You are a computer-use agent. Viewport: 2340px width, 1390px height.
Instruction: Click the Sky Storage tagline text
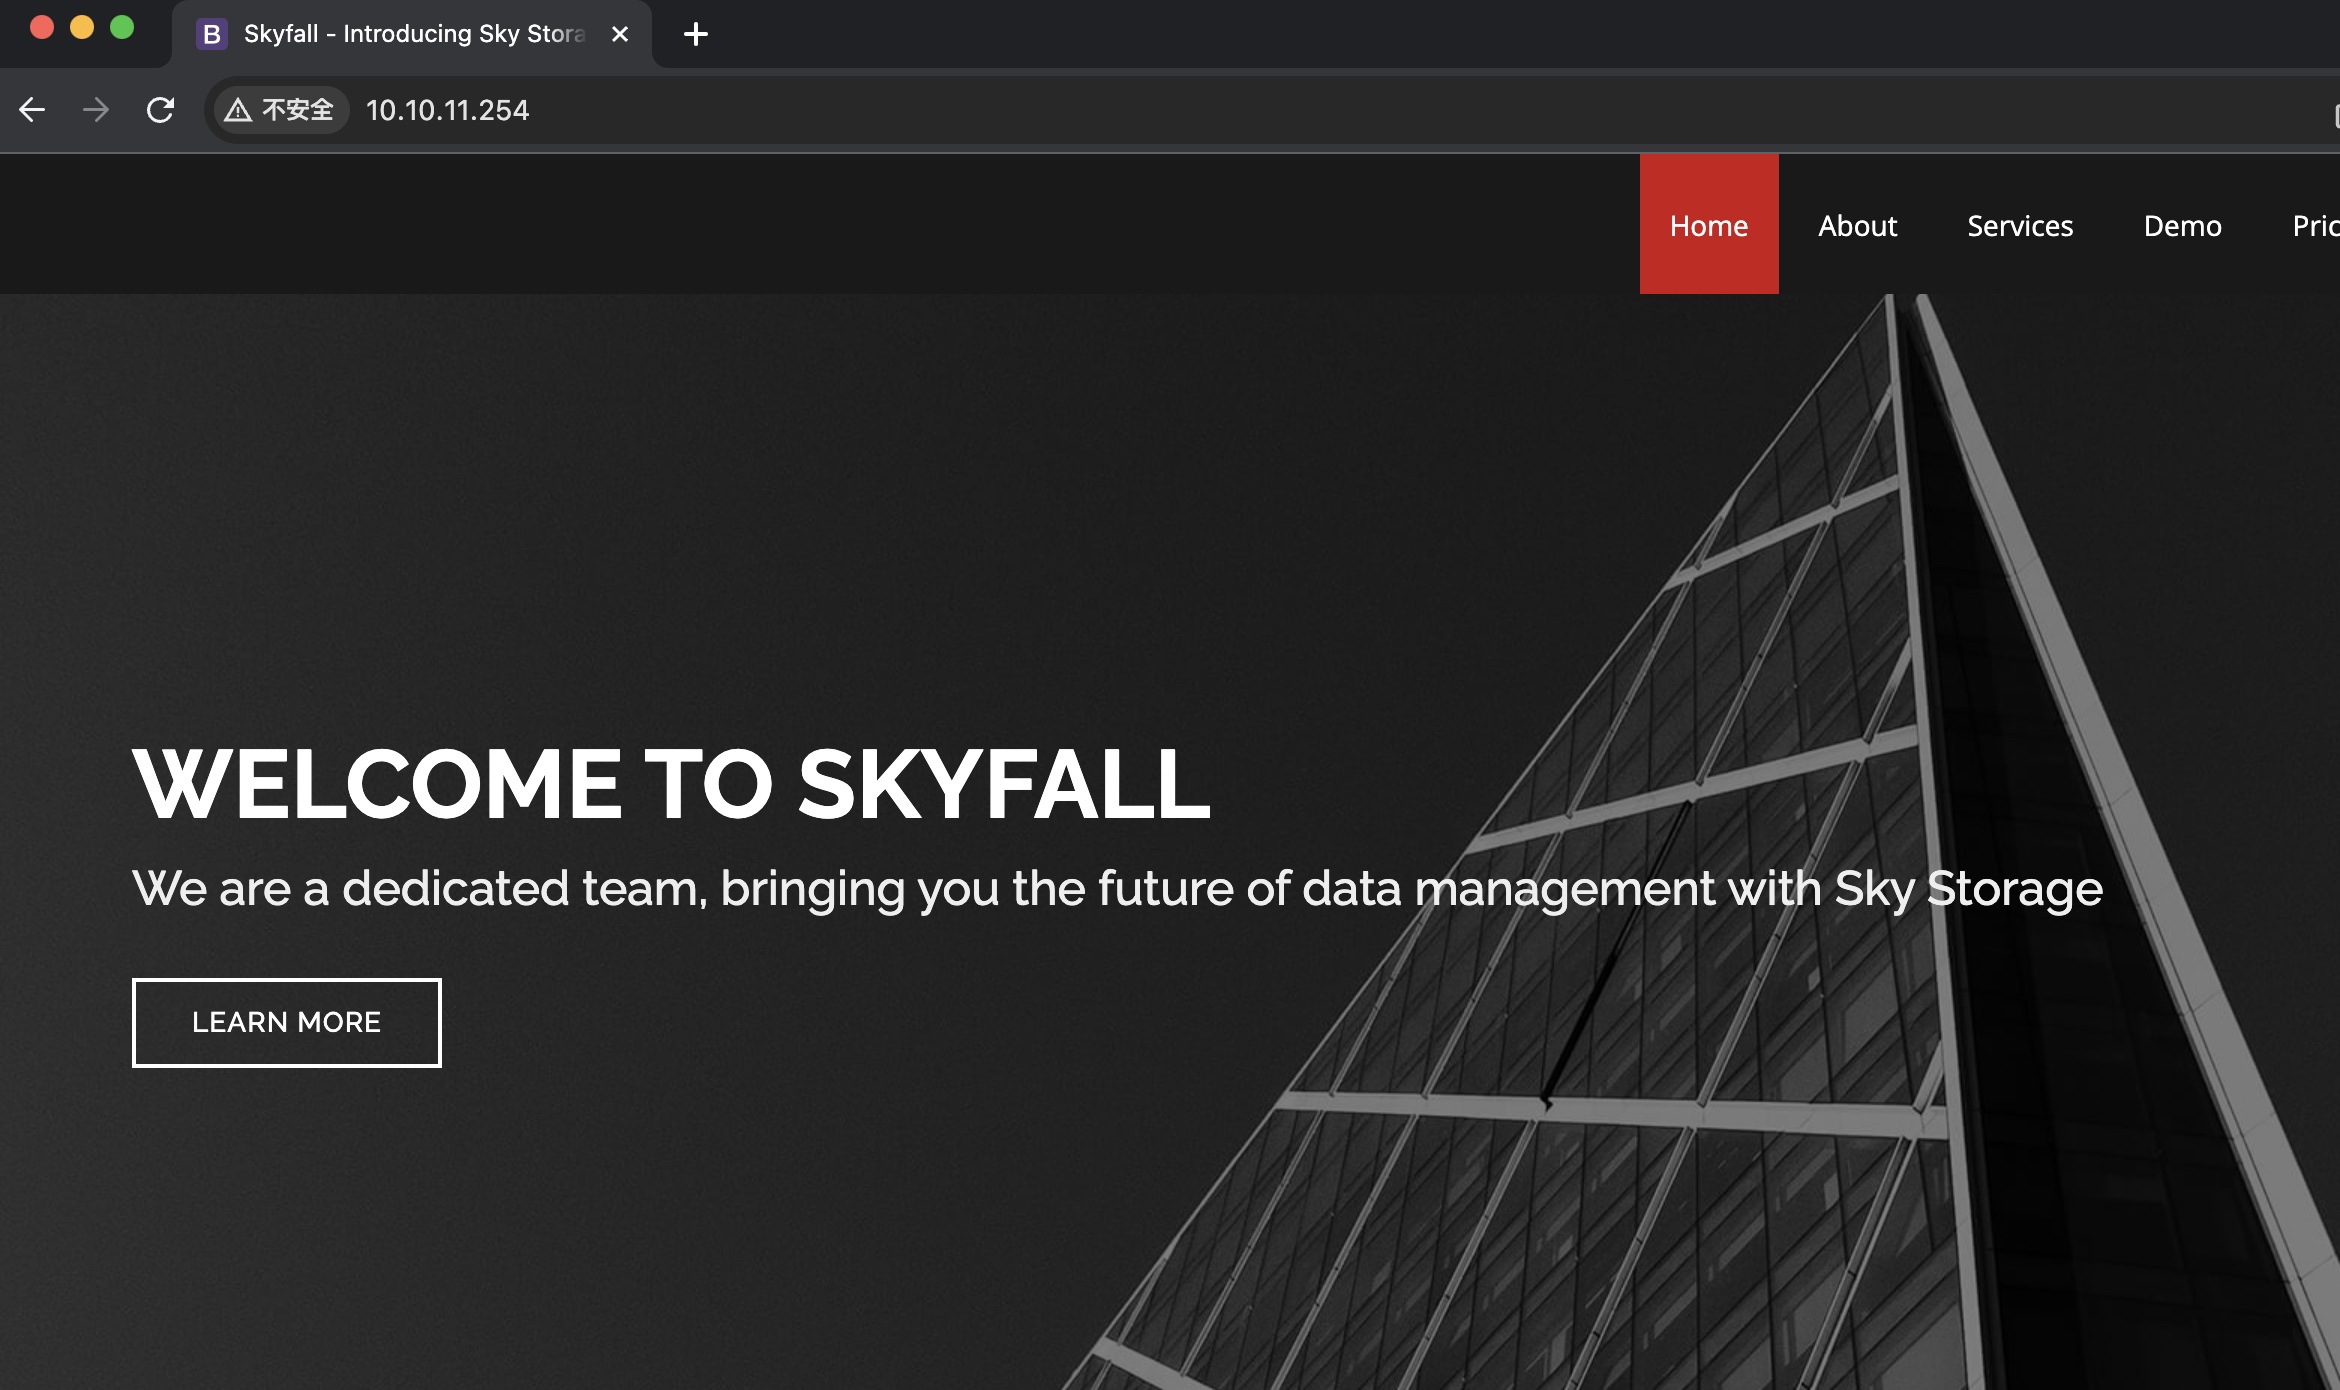[x=1117, y=888]
